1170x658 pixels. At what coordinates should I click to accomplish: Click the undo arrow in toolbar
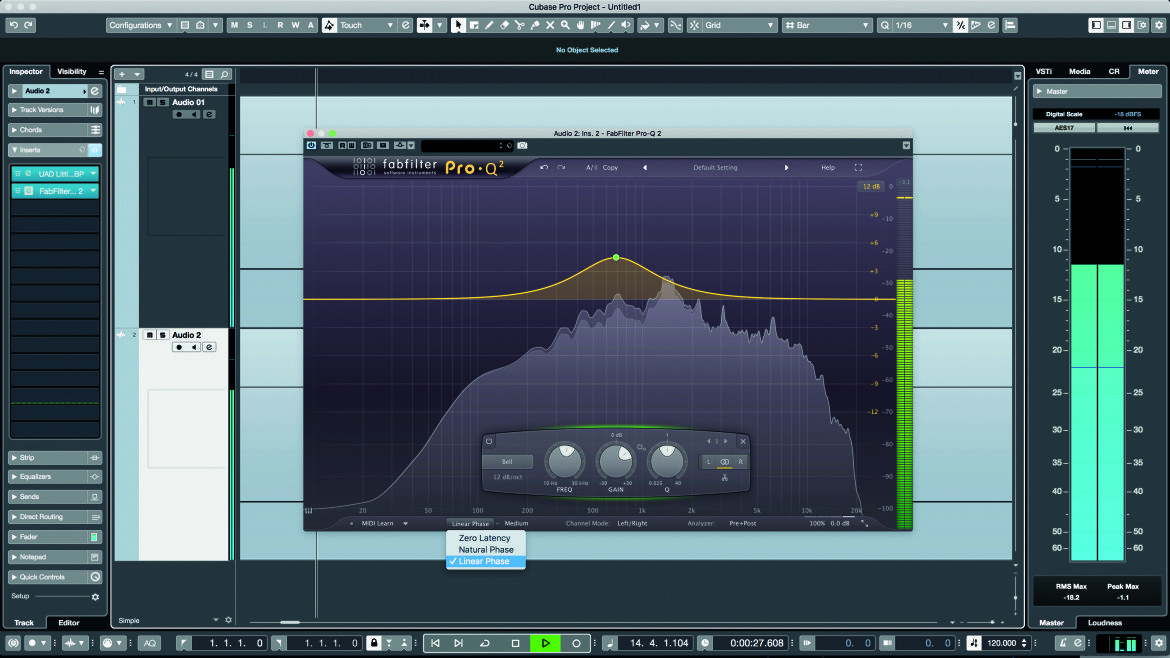point(13,25)
